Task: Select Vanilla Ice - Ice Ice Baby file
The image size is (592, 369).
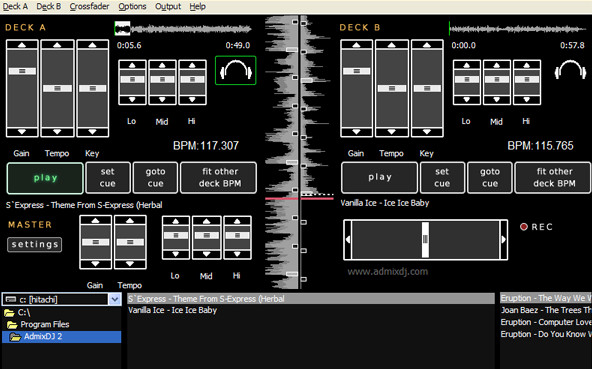Action: click(311, 310)
